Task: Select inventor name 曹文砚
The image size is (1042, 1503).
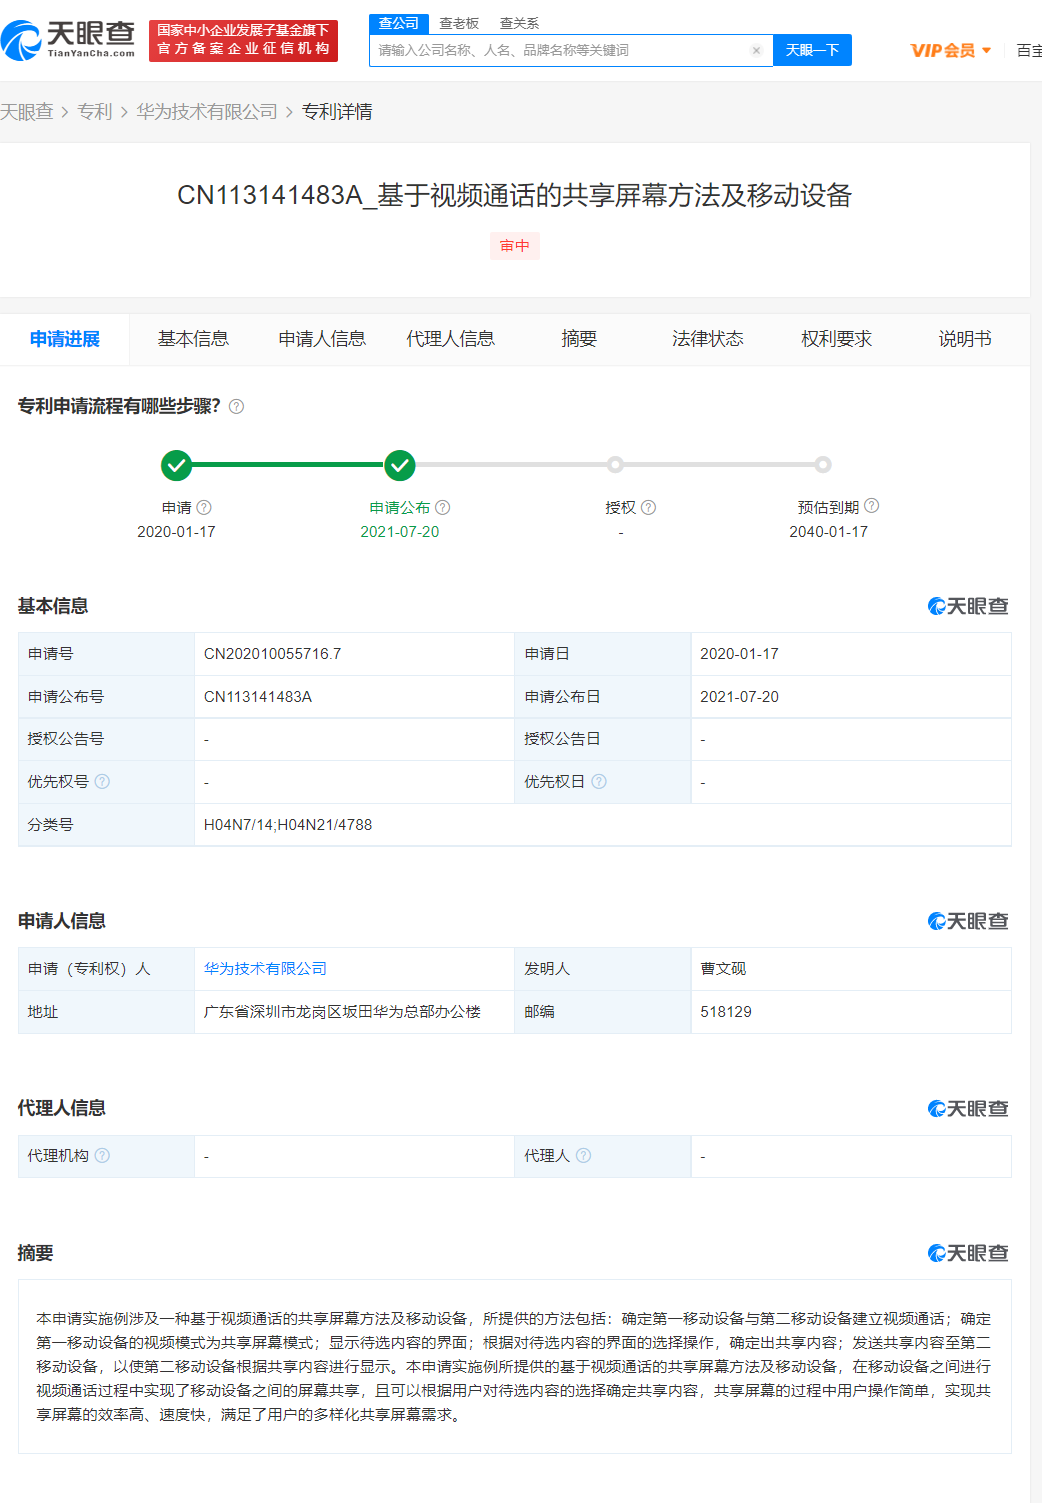Action: pos(723,968)
